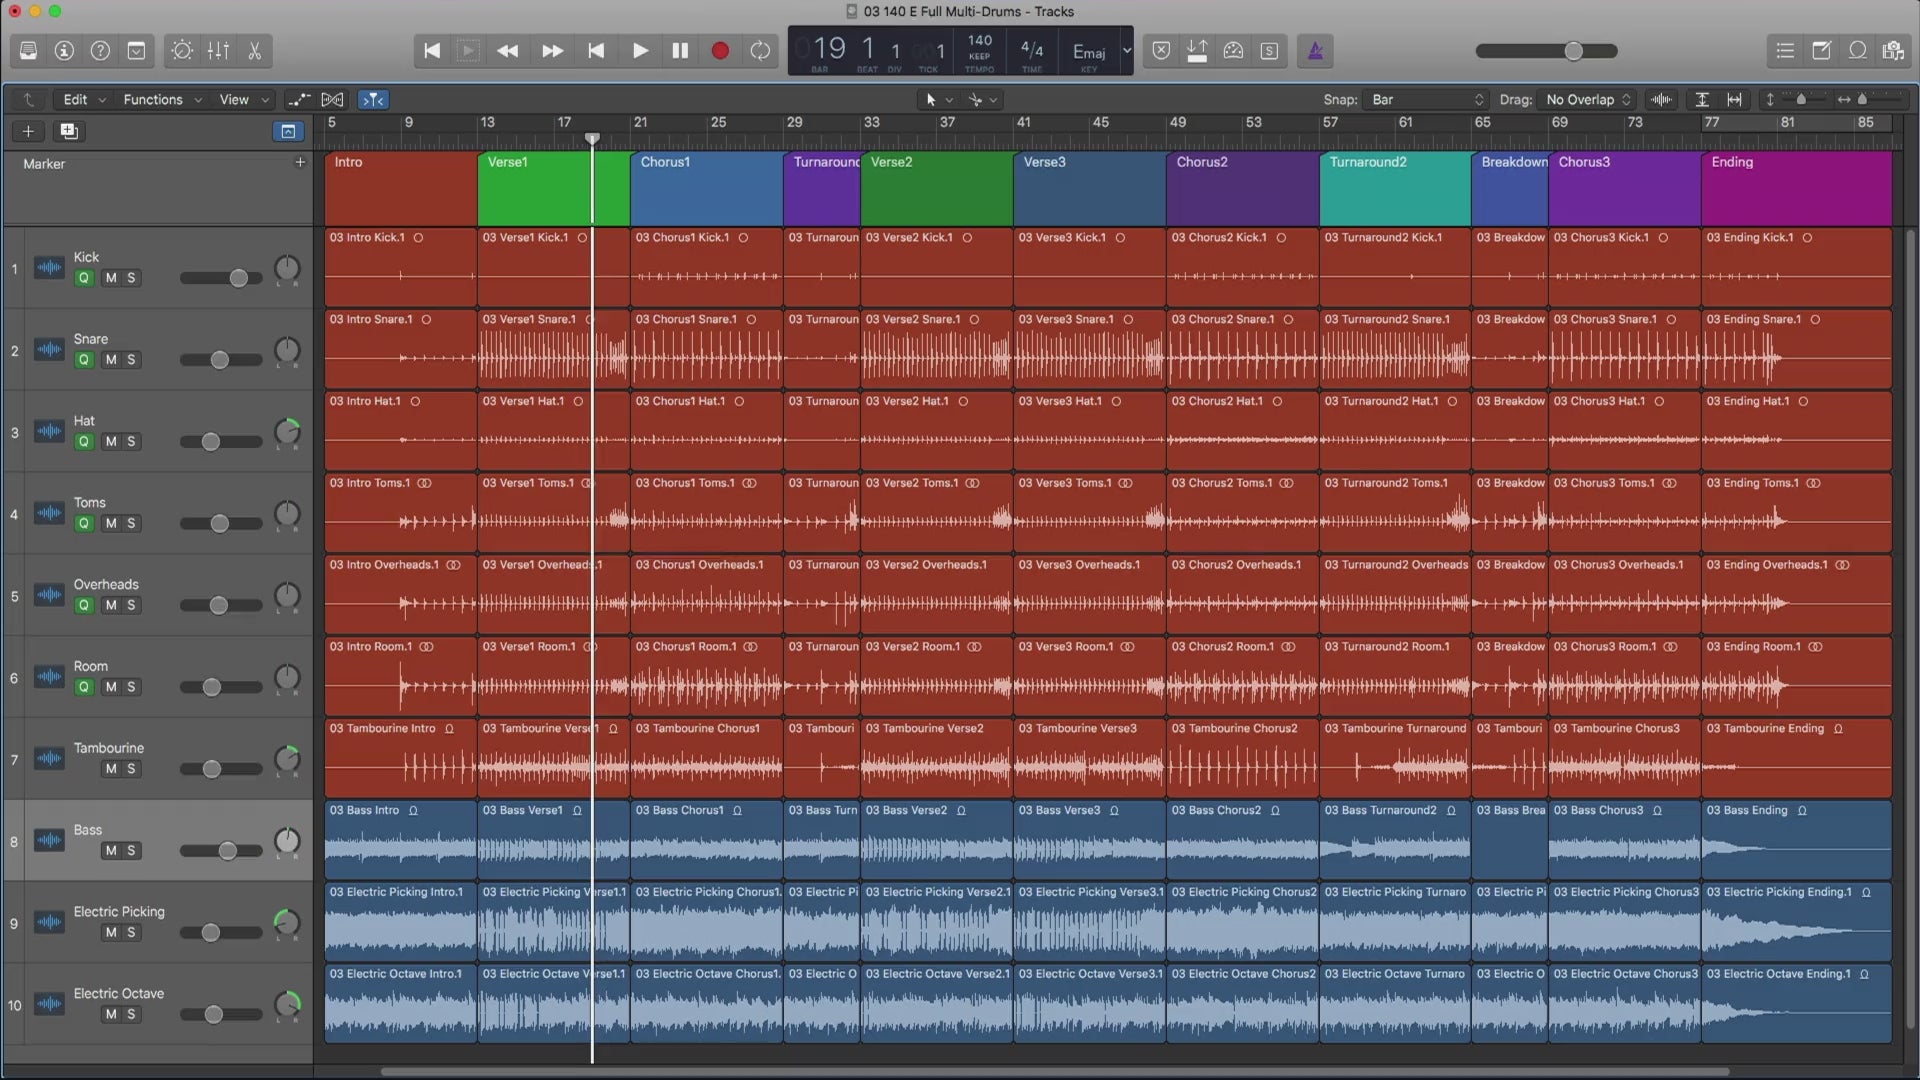Select the Turnaround2 marker
Image resolution: width=1920 pixels, height=1080 pixels.
1395,188
